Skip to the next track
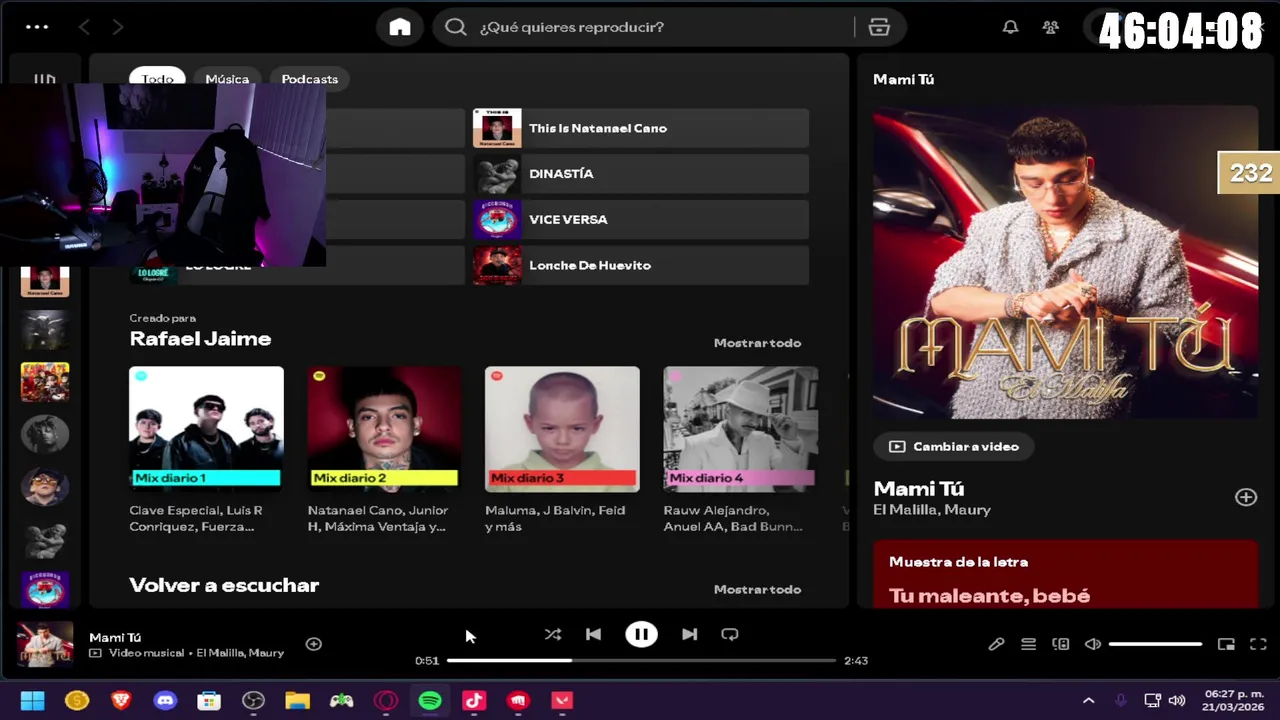Image resolution: width=1280 pixels, height=720 pixels. coord(689,634)
